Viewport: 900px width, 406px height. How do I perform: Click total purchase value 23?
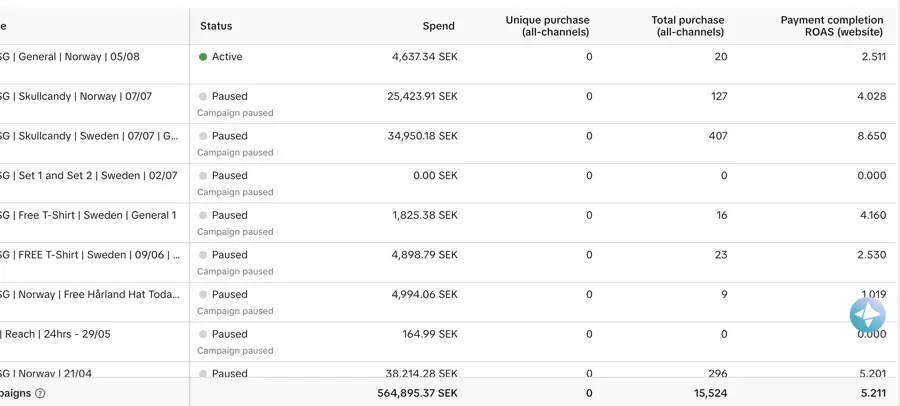(721, 255)
